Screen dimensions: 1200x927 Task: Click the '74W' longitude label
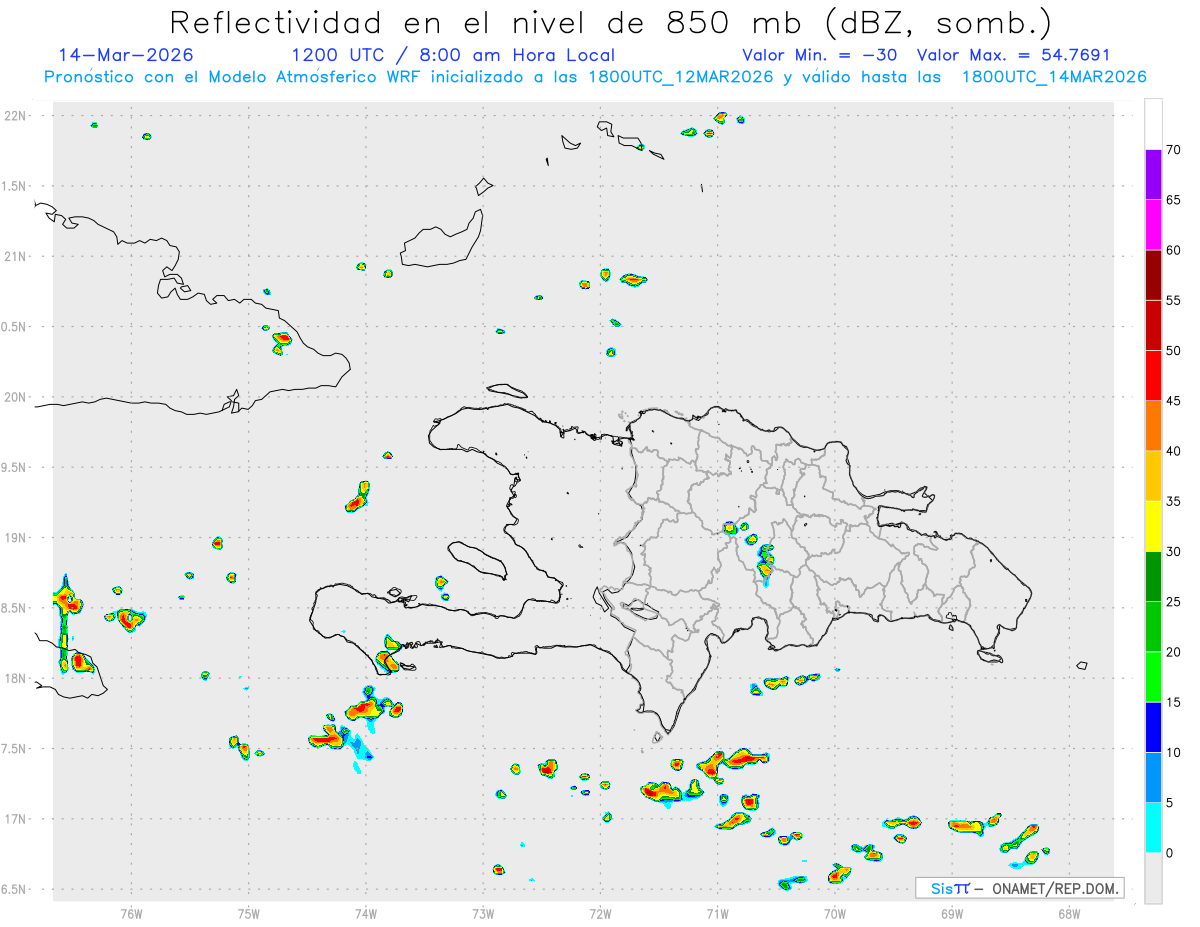pyautogui.click(x=365, y=914)
